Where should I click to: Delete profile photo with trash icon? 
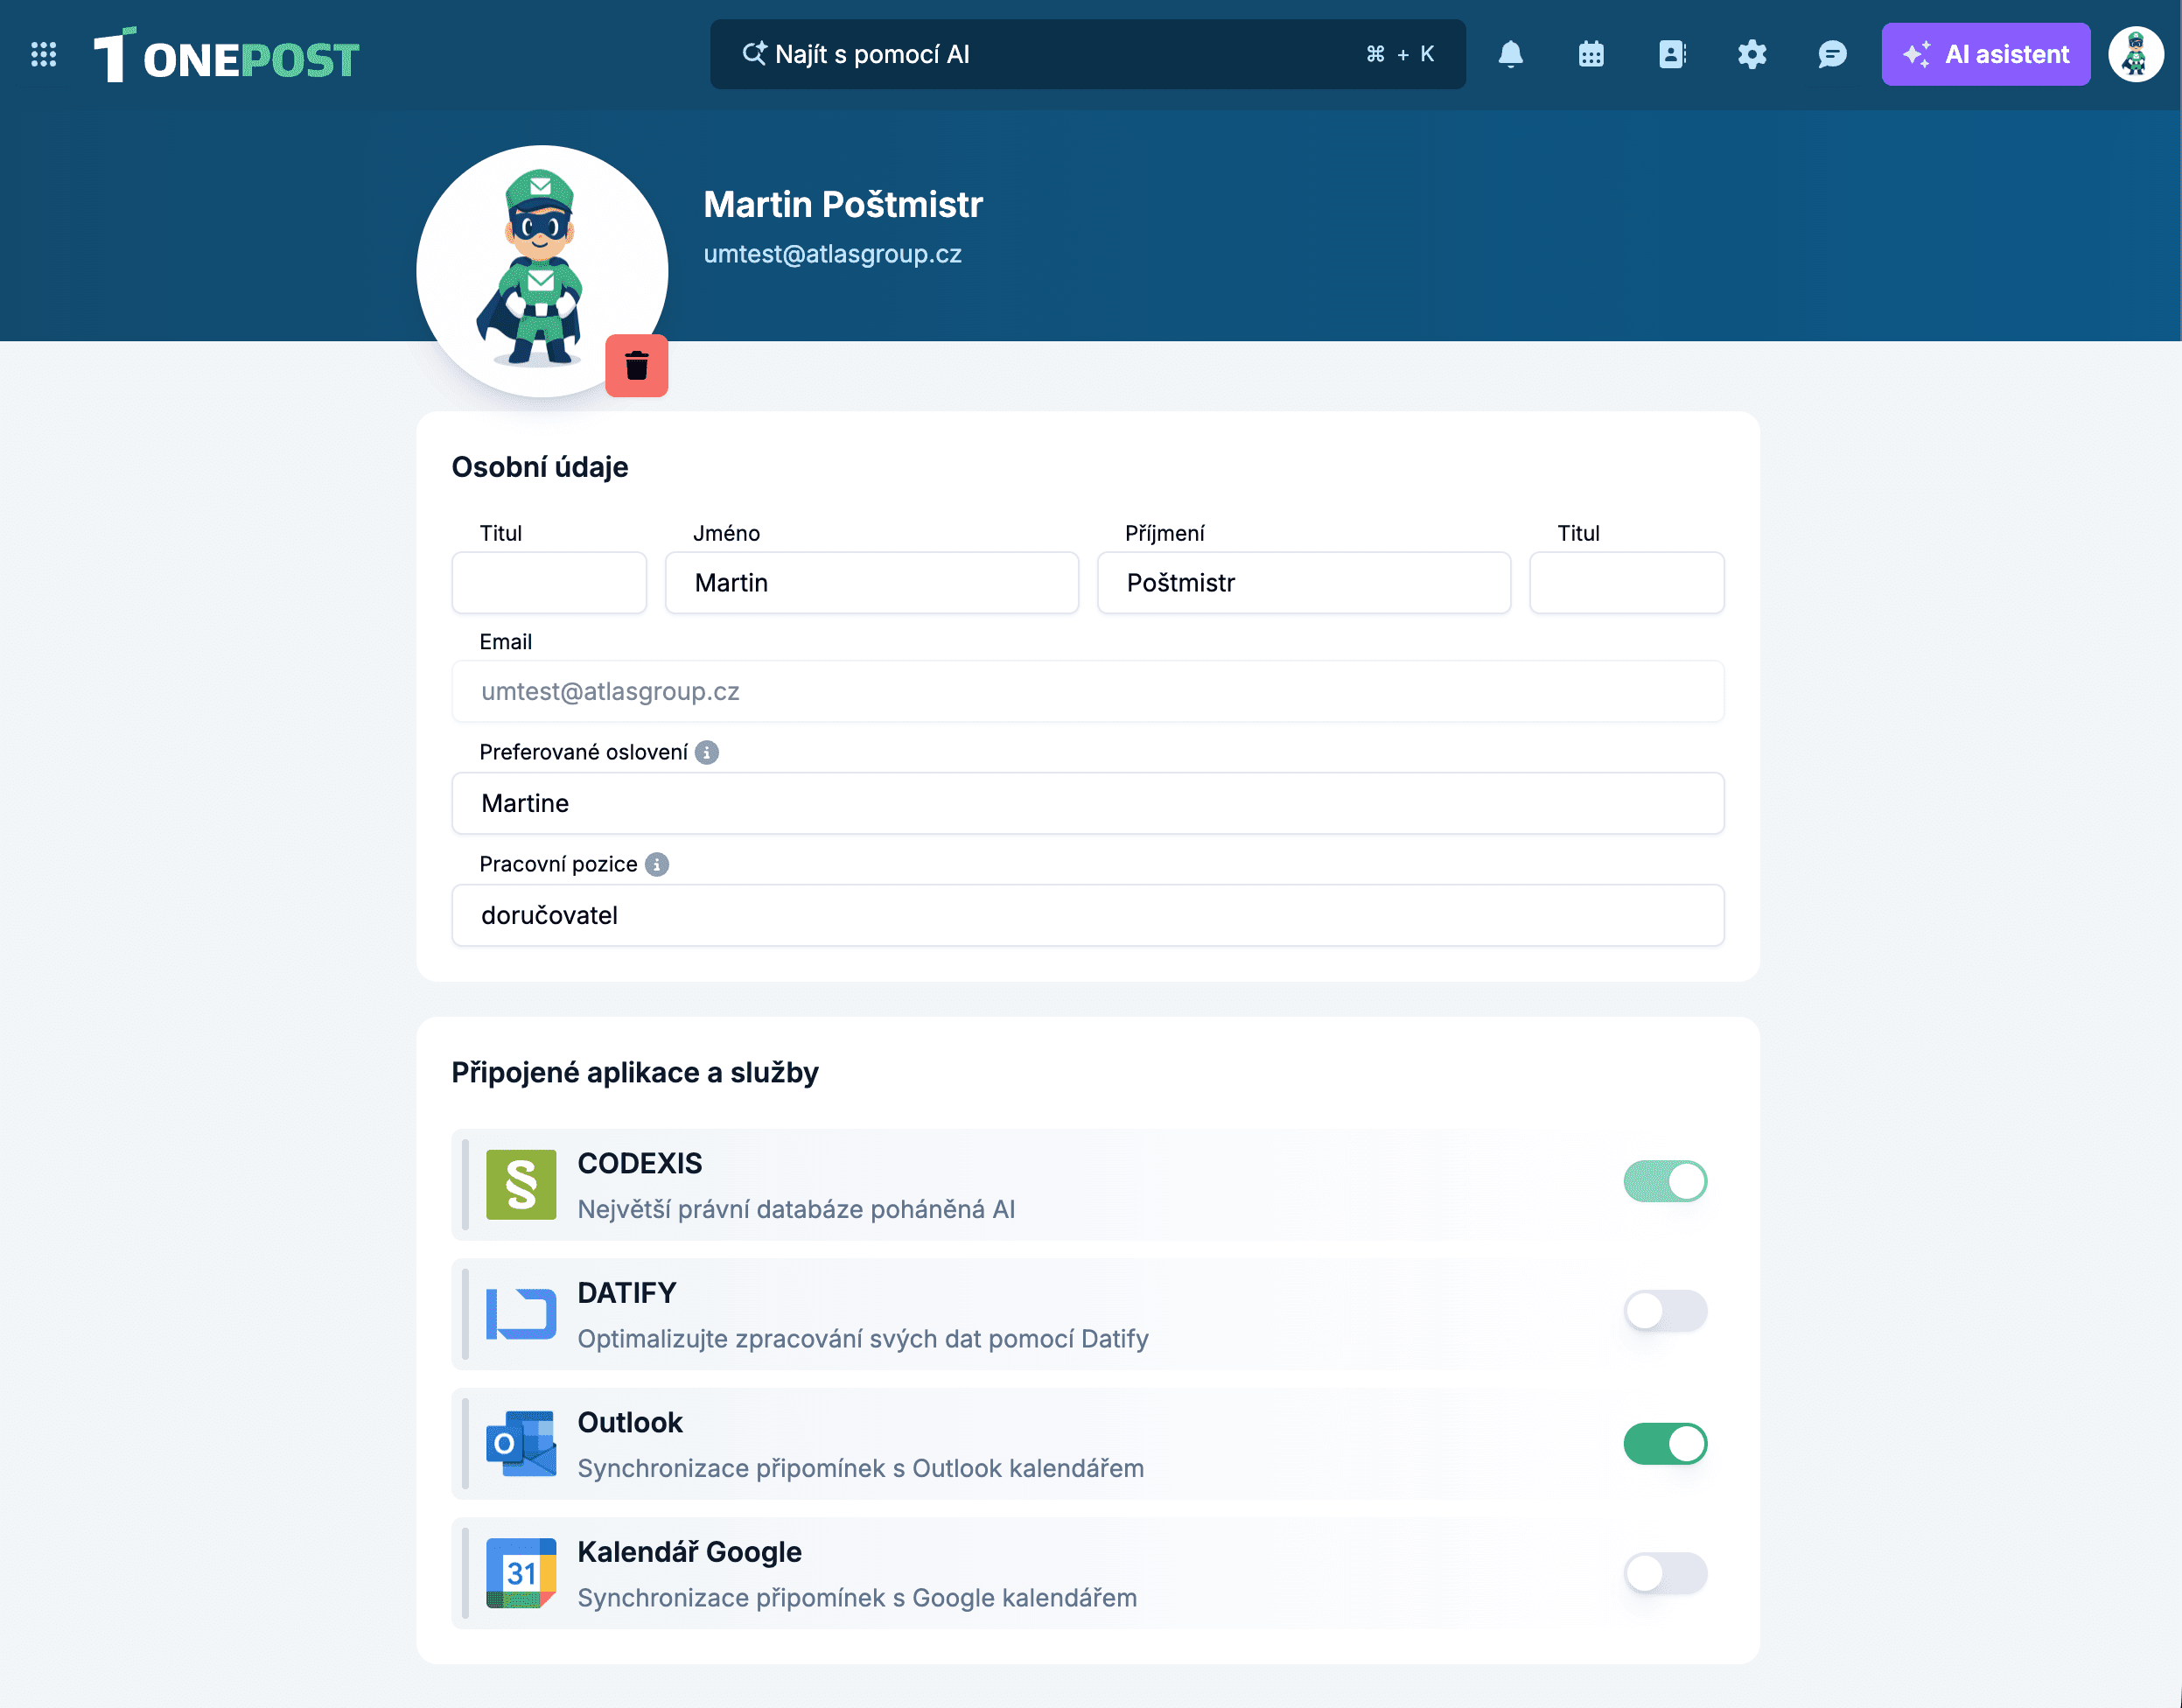click(636, 366)
